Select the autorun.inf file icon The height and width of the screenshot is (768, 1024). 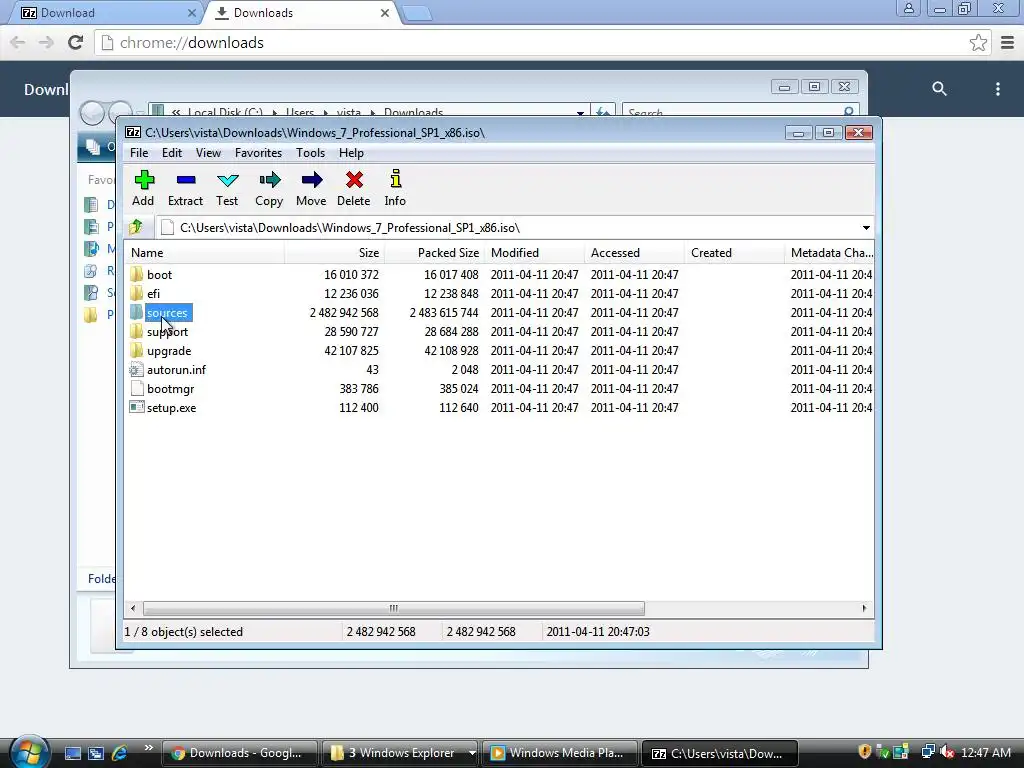coord(136,370)
